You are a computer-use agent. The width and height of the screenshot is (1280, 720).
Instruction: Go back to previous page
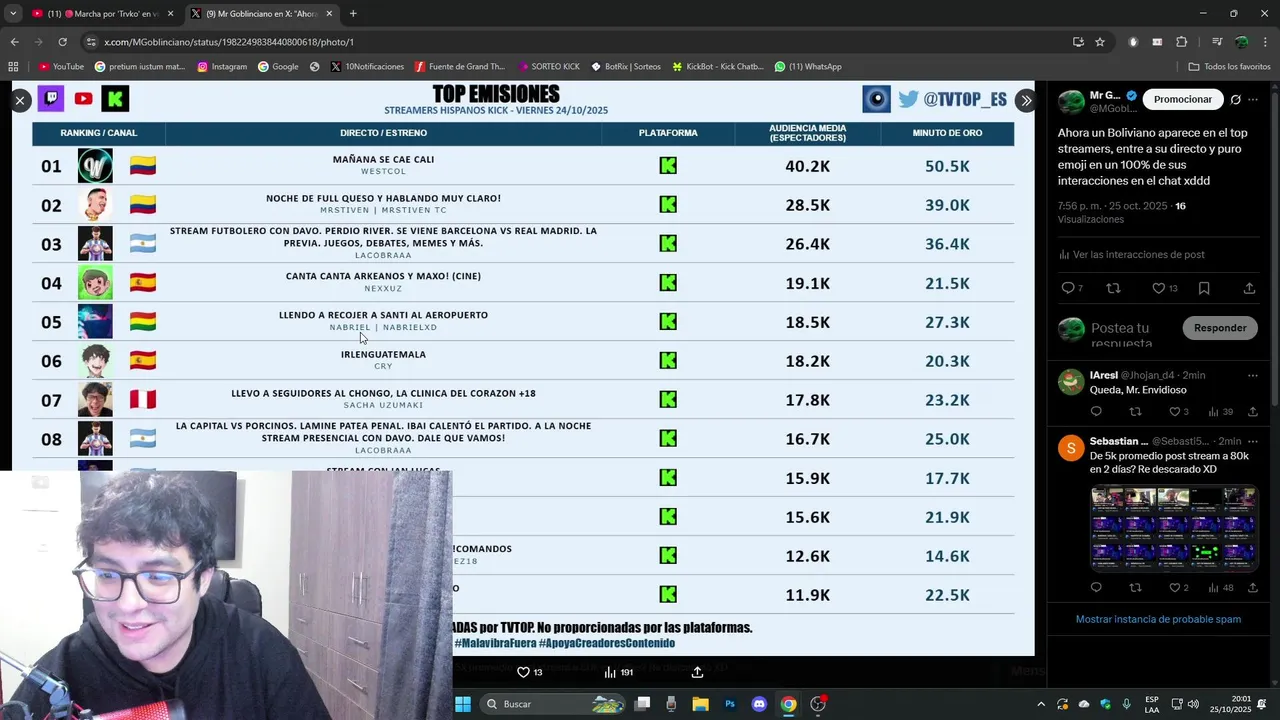[14, 42]
